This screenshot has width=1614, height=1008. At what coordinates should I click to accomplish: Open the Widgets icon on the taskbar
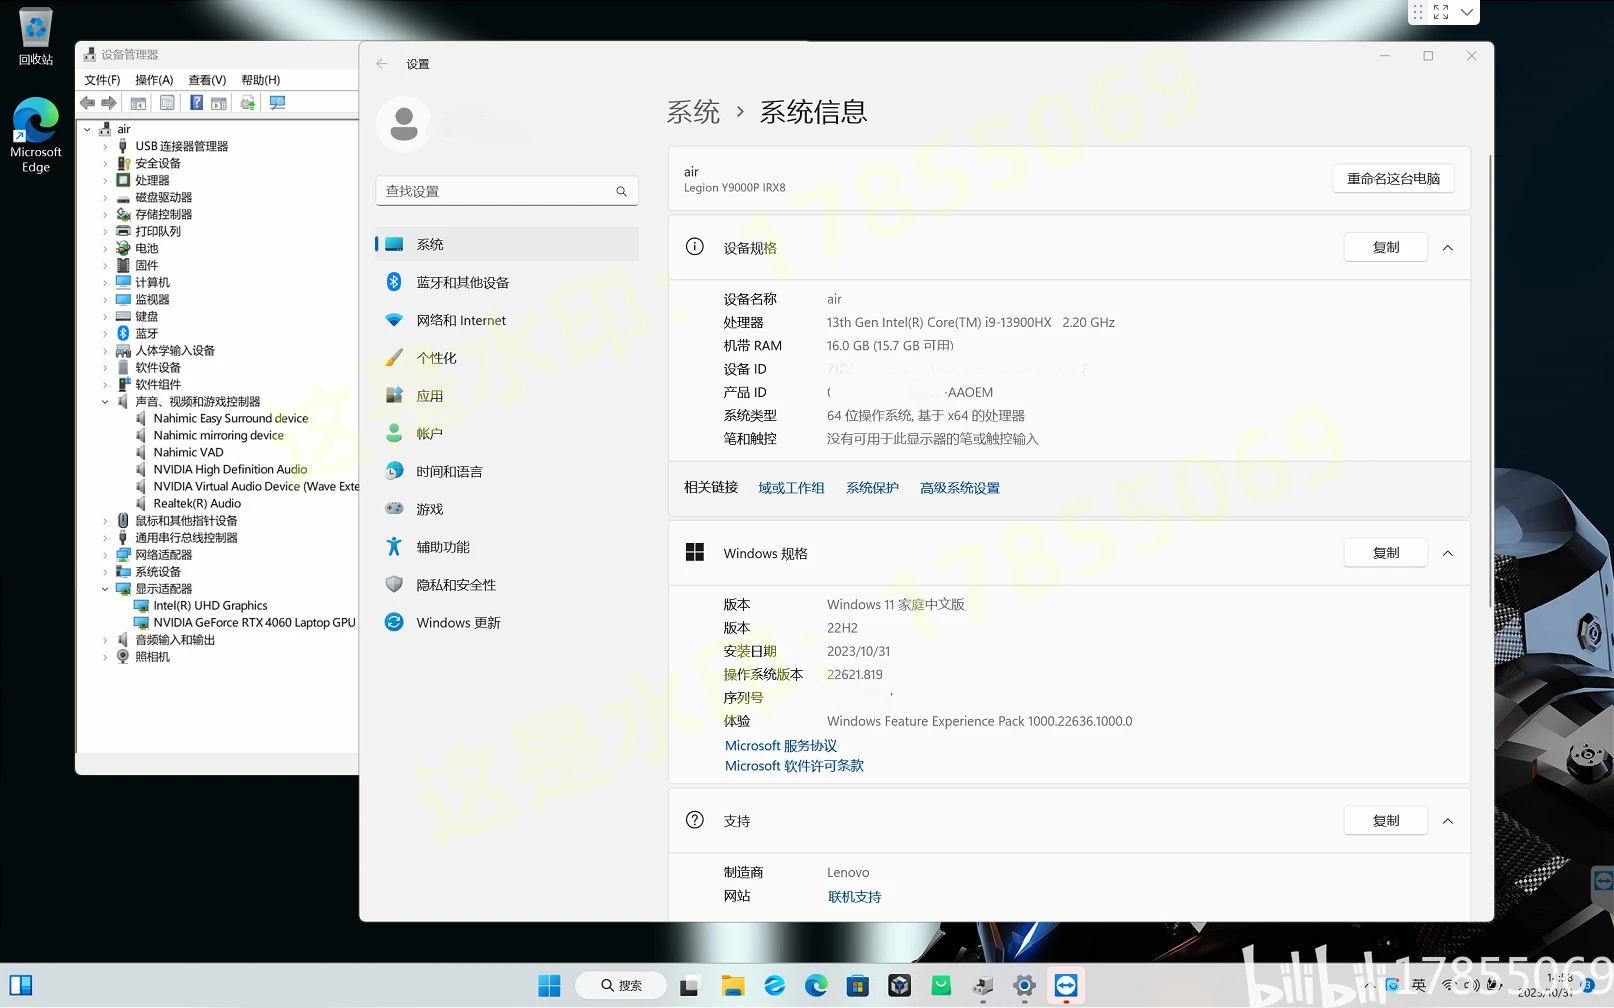(x=21, y=986)
